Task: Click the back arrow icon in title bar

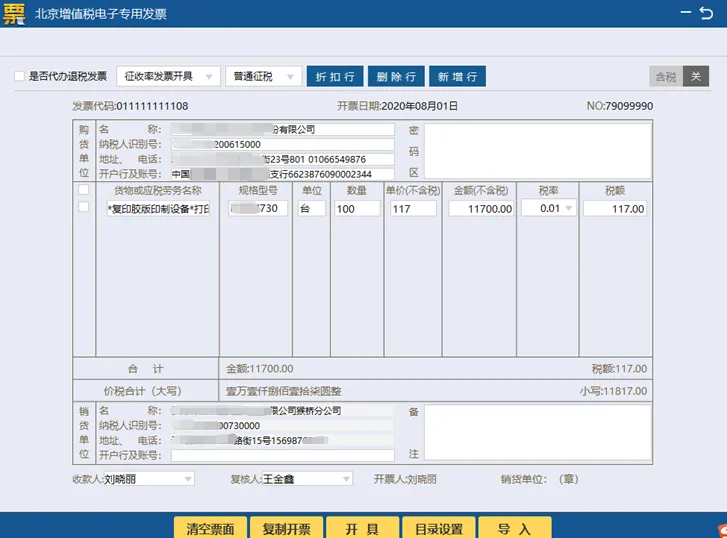Action: coord(706,13)
